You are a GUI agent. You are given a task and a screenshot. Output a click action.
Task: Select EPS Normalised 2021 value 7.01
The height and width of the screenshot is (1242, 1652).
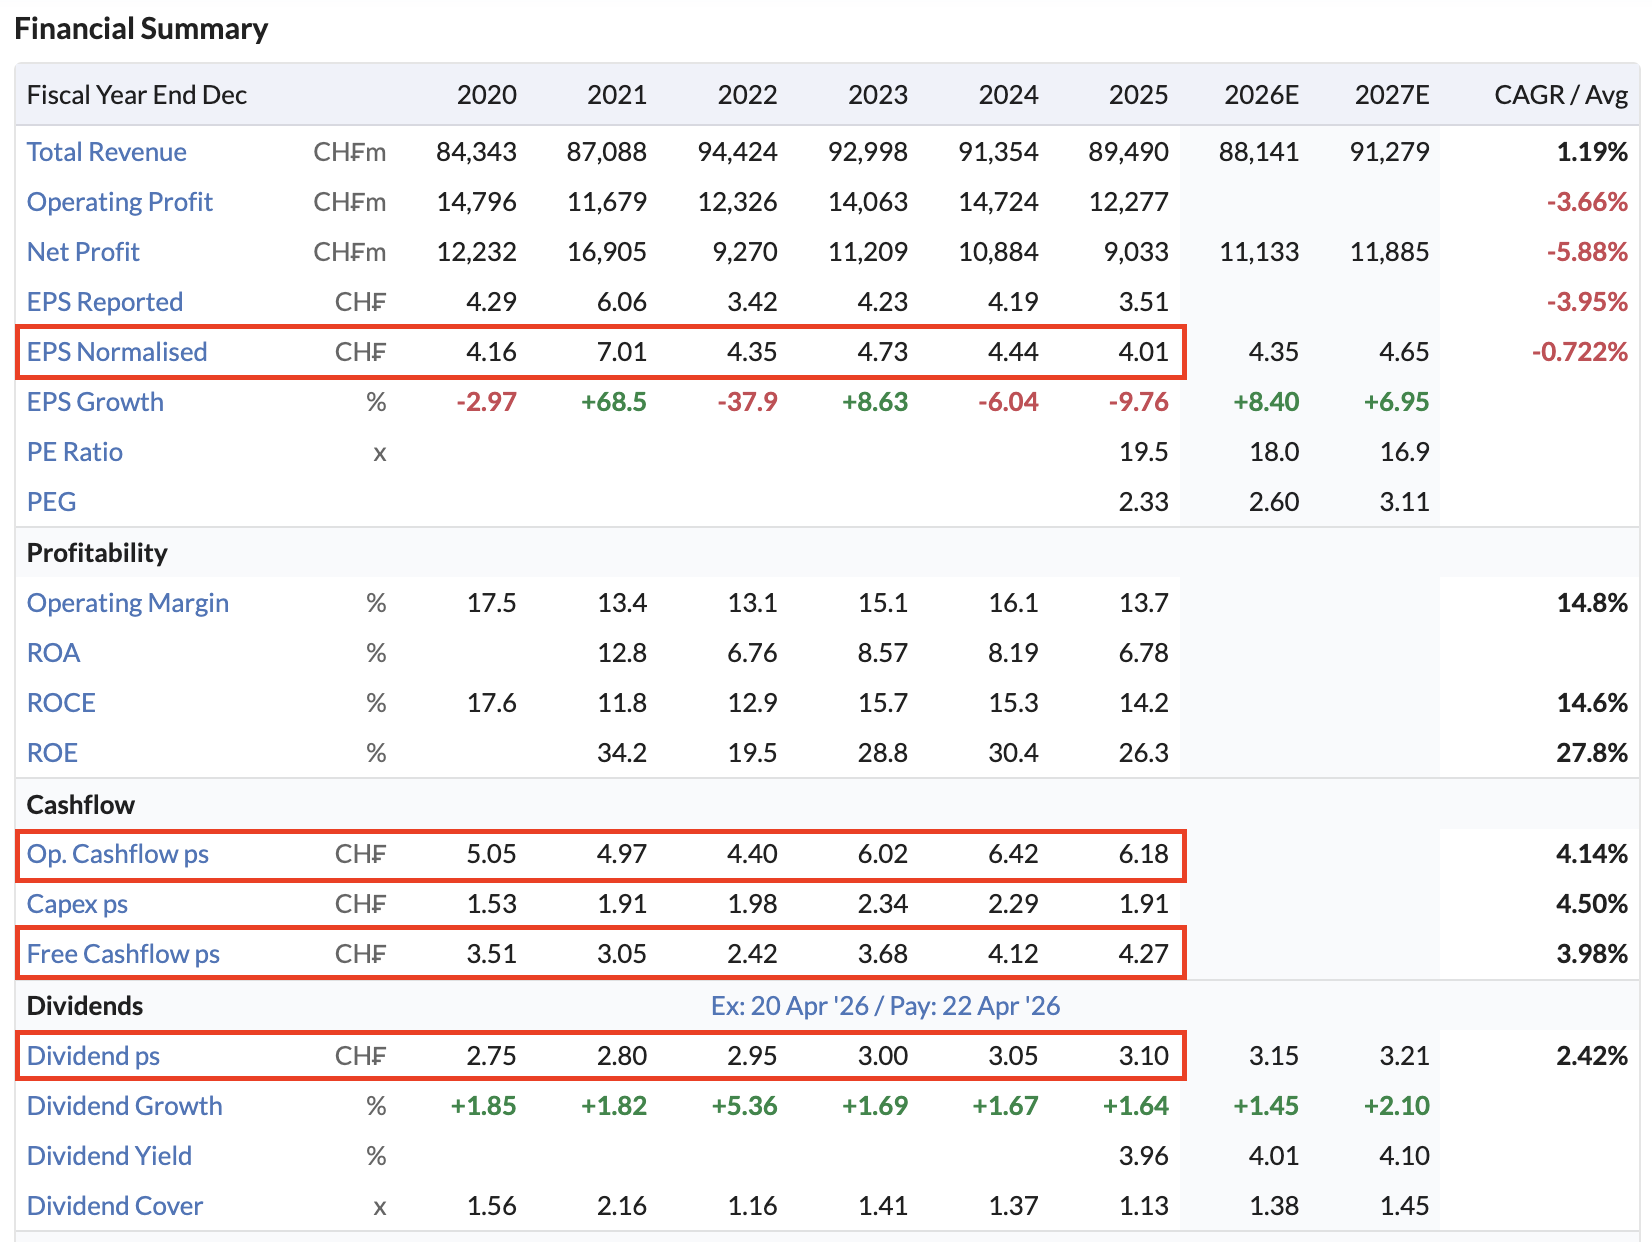(622, 352)
